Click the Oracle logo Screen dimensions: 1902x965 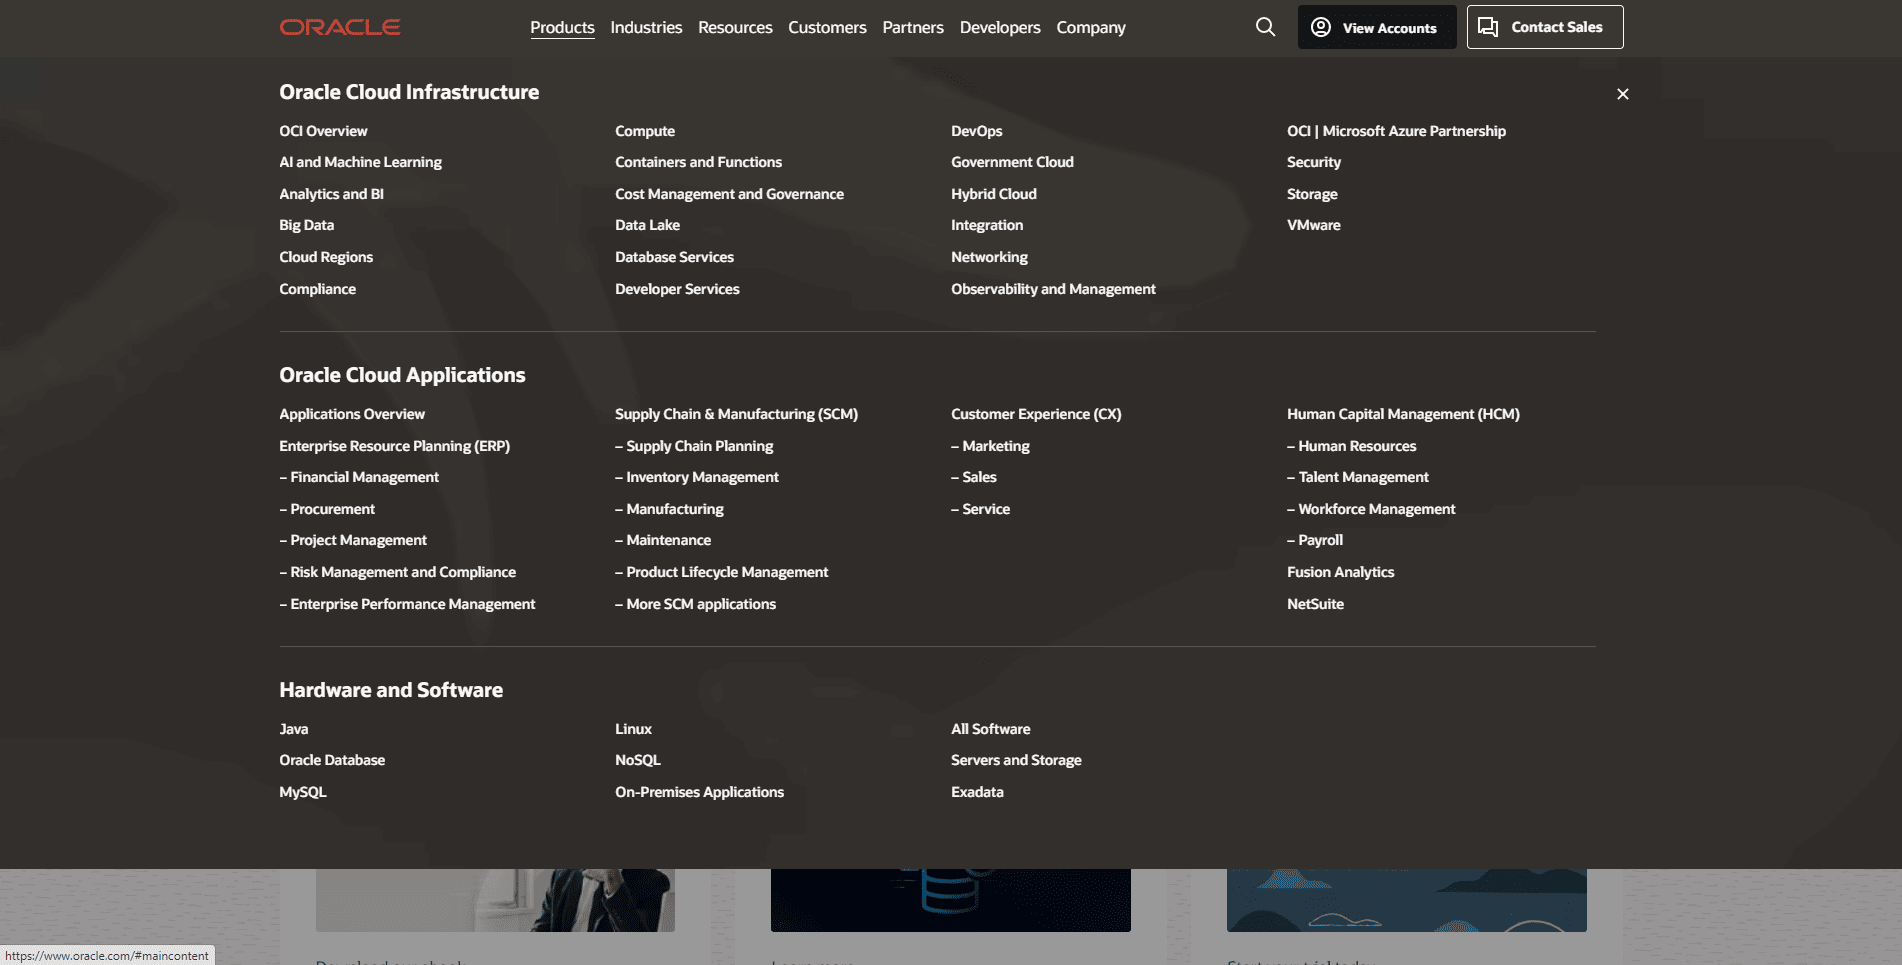[340, 27]
